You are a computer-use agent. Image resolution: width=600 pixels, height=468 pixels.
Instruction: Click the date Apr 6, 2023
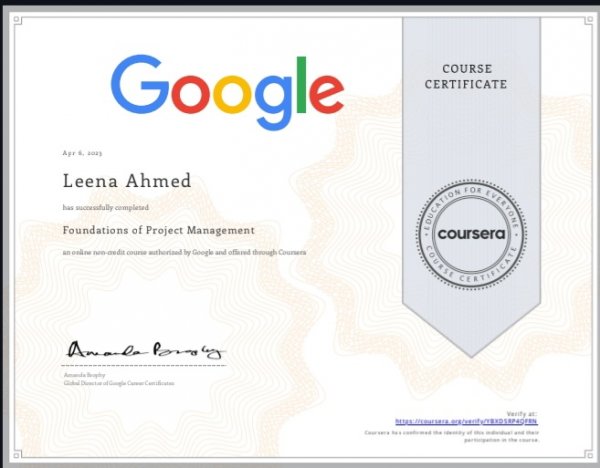[x=82, y=152]
